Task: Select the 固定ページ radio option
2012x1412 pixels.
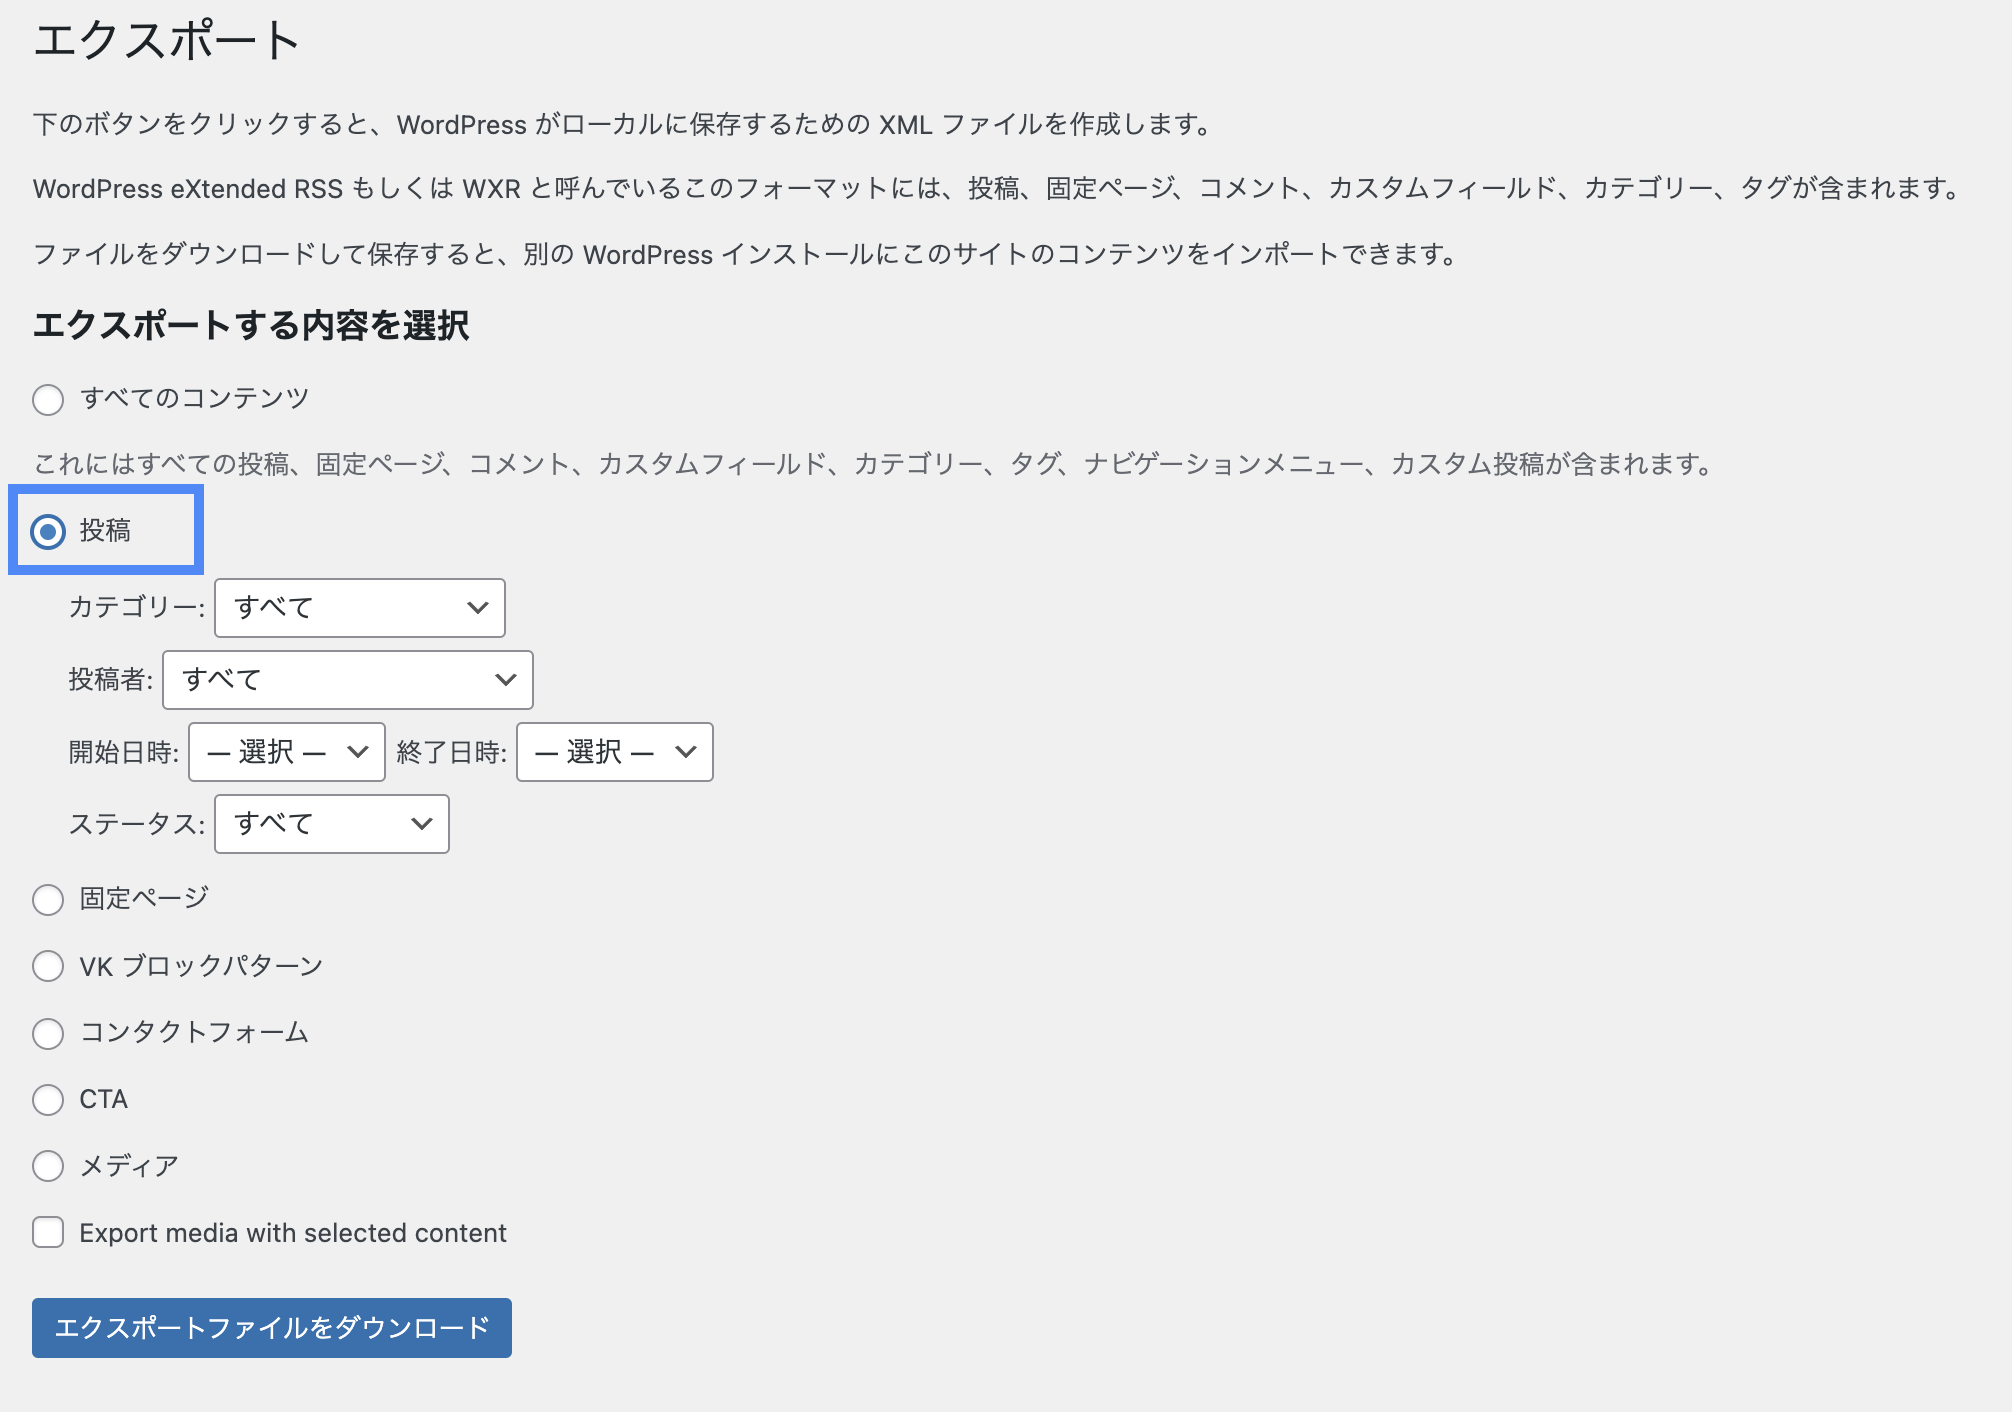Action: click(47, 899)
